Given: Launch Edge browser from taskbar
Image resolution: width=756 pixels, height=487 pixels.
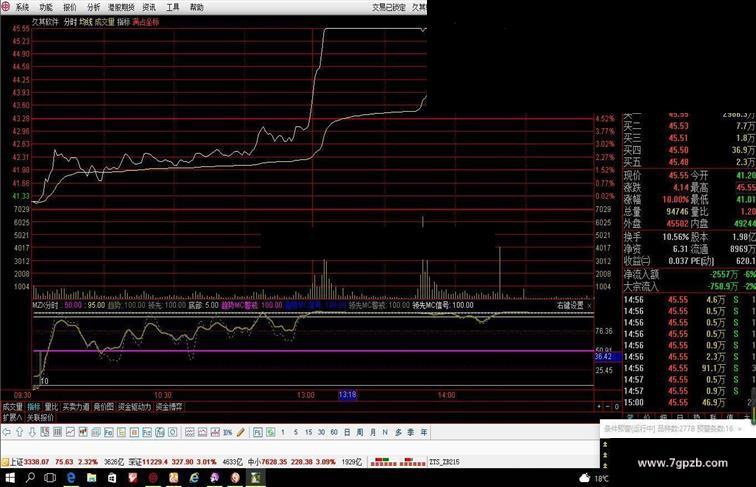Looking at the screenshot, I should (71, 478).
